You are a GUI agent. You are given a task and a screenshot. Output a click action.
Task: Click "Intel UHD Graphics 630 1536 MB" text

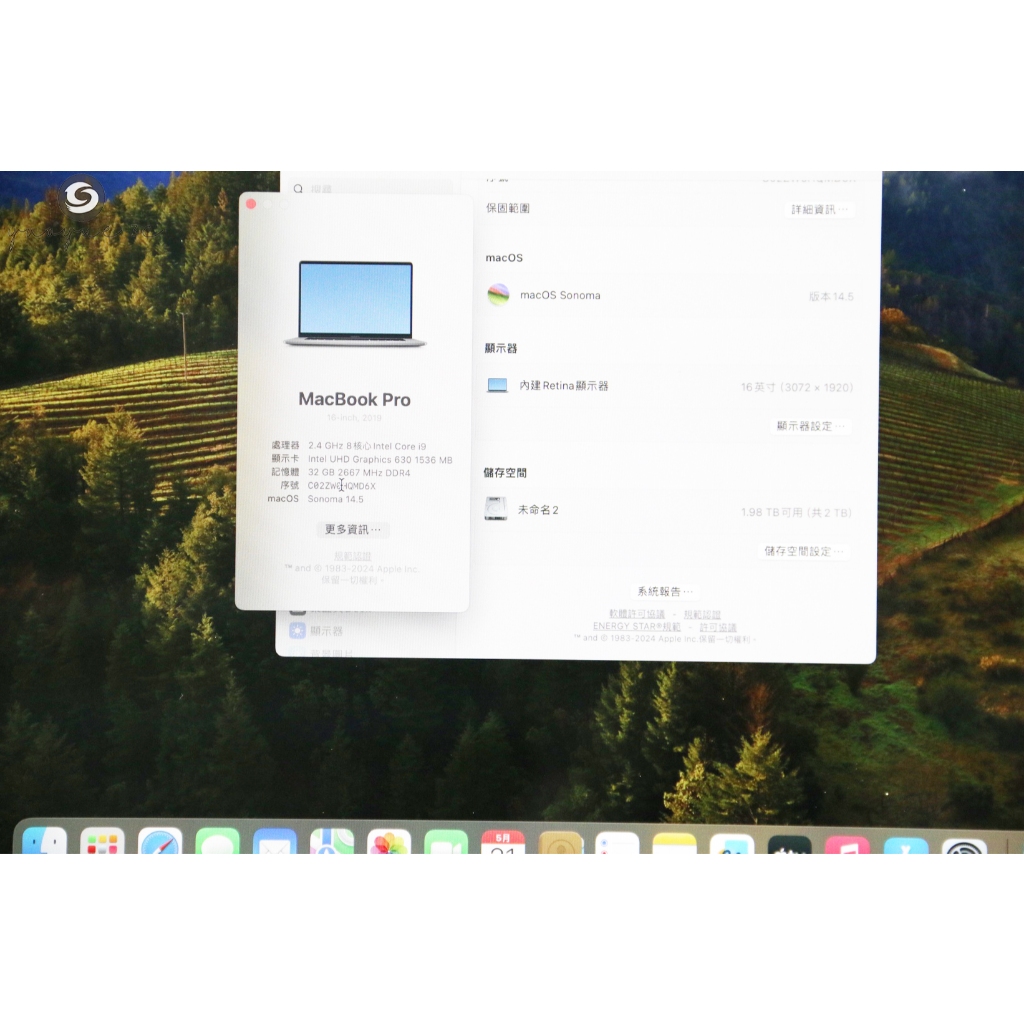point(380,459)
